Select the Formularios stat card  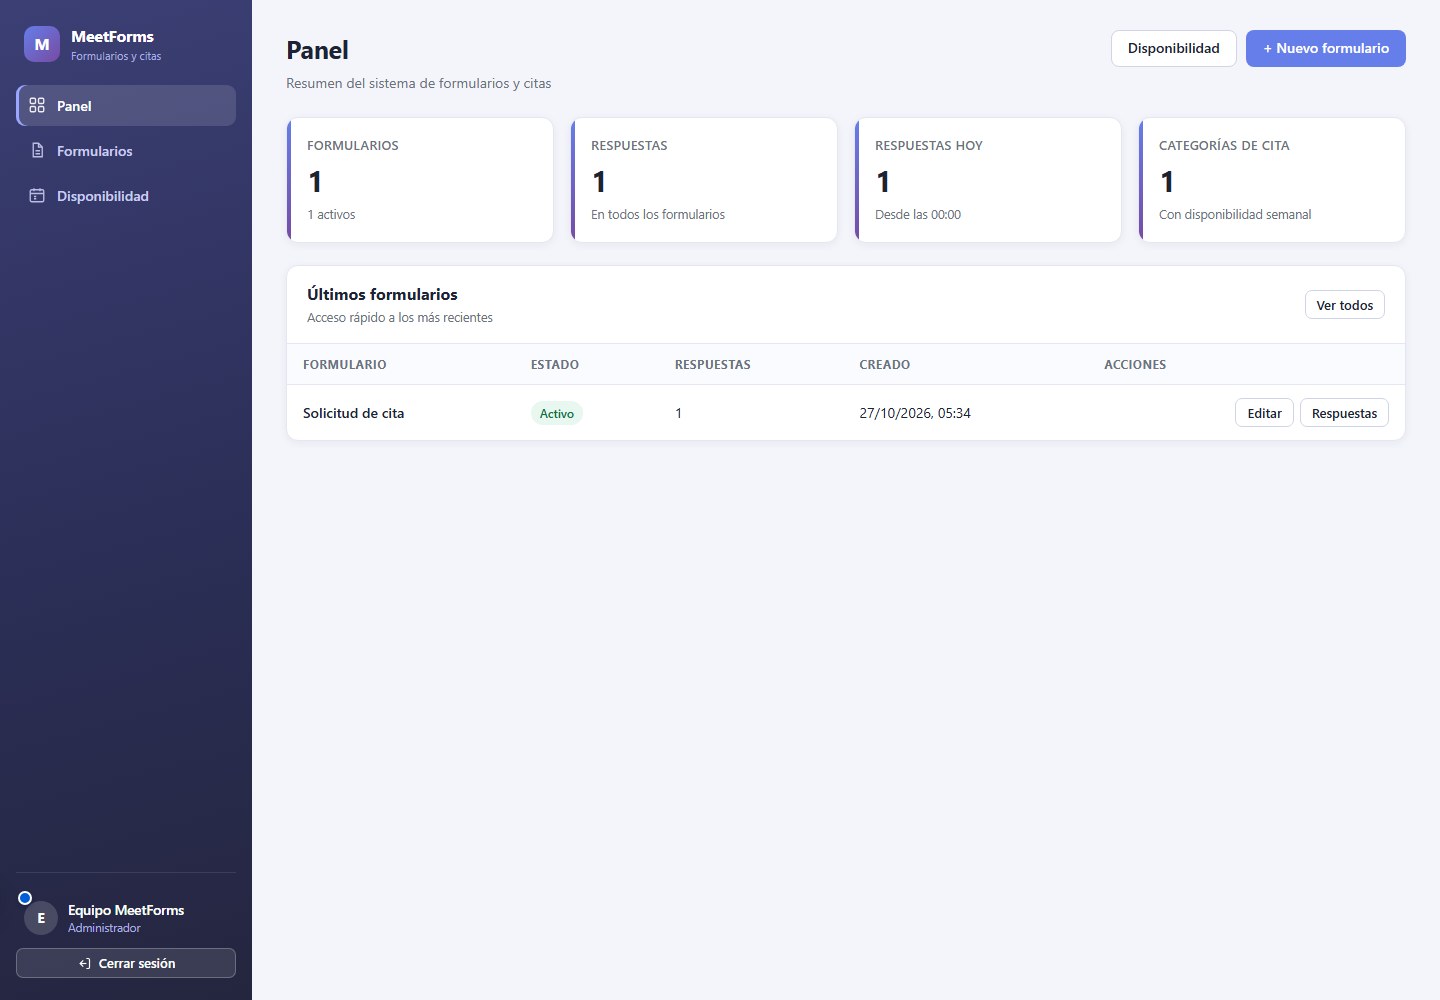point(420,180)
